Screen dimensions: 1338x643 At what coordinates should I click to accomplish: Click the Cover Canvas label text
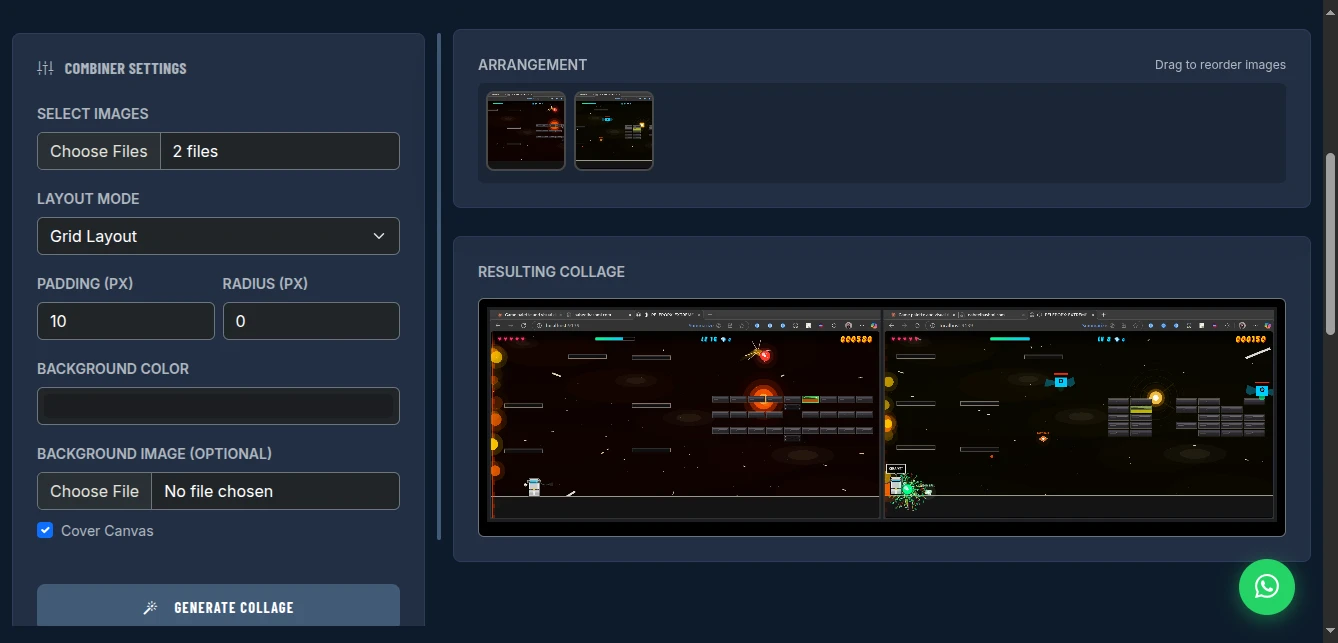107,531
